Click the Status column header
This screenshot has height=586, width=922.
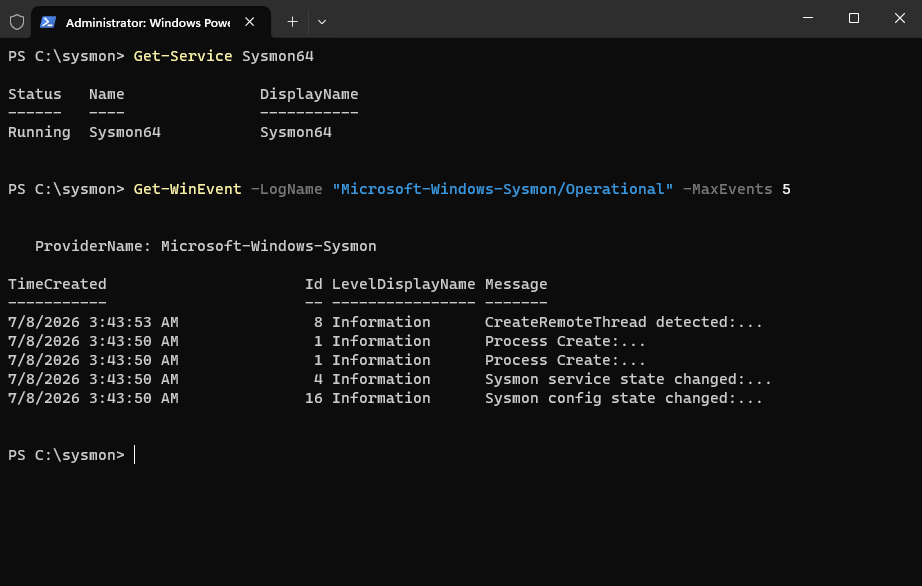[x=35, y=95]
